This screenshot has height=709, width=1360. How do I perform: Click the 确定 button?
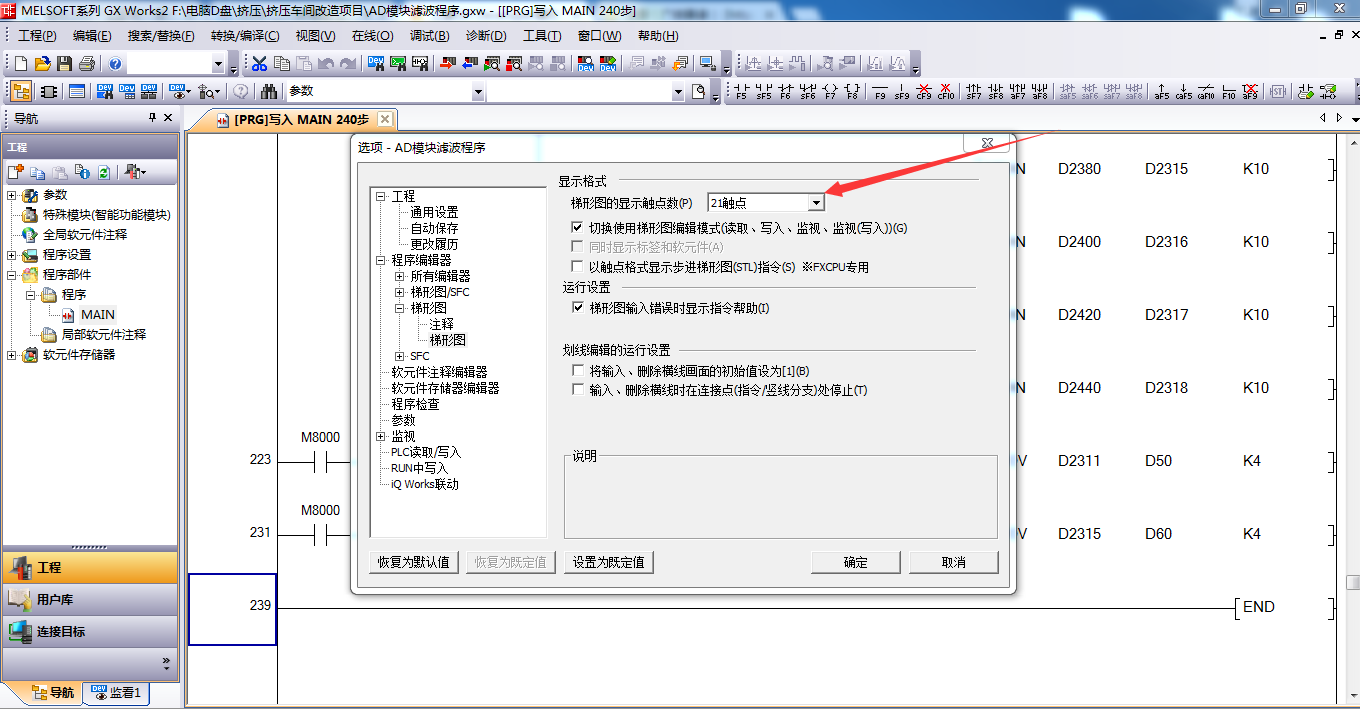pos(855,562)
